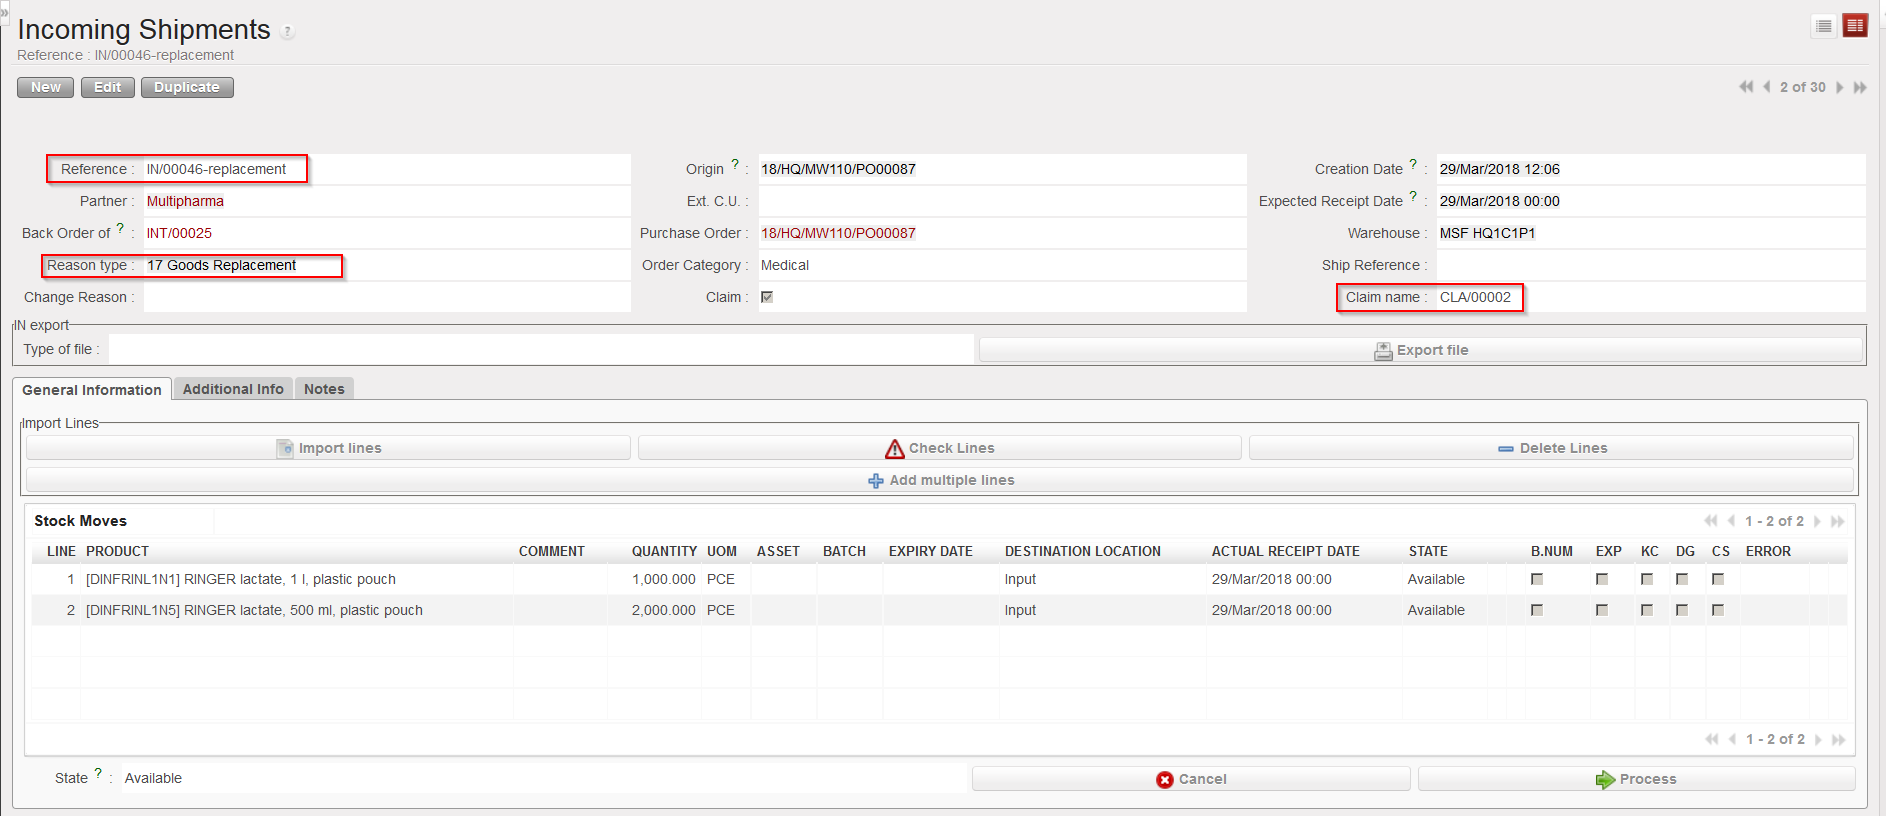
Task: Click the Type of file field
Action: (x=540, y=349)
